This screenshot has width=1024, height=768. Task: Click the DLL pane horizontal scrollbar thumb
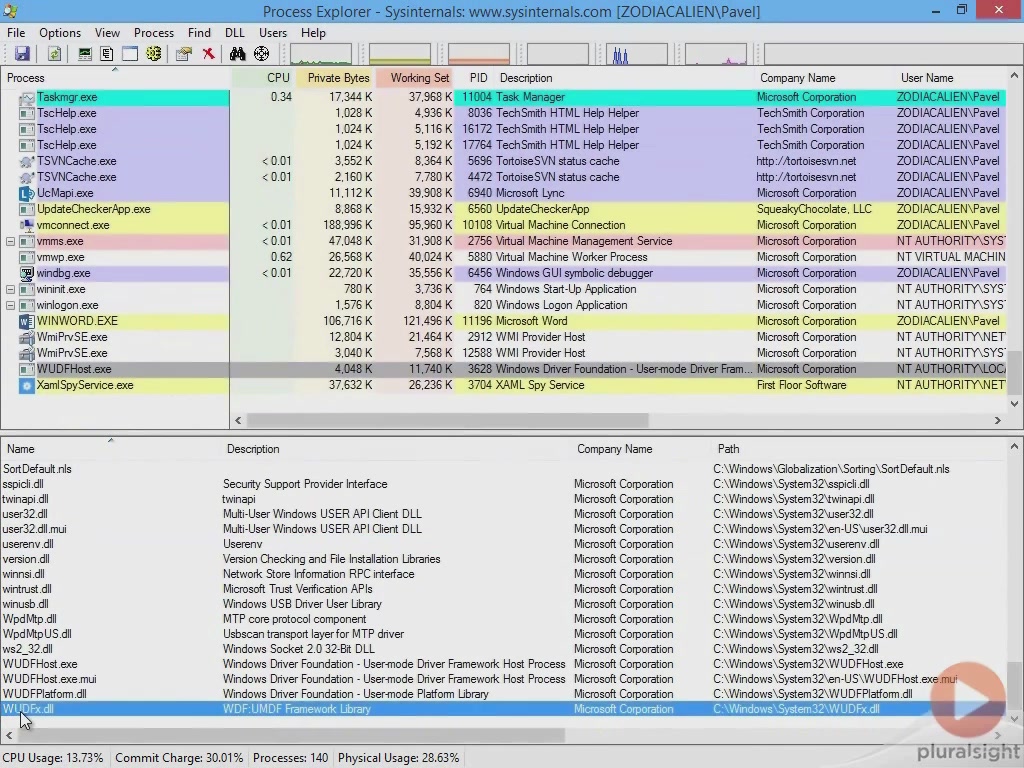291,735
